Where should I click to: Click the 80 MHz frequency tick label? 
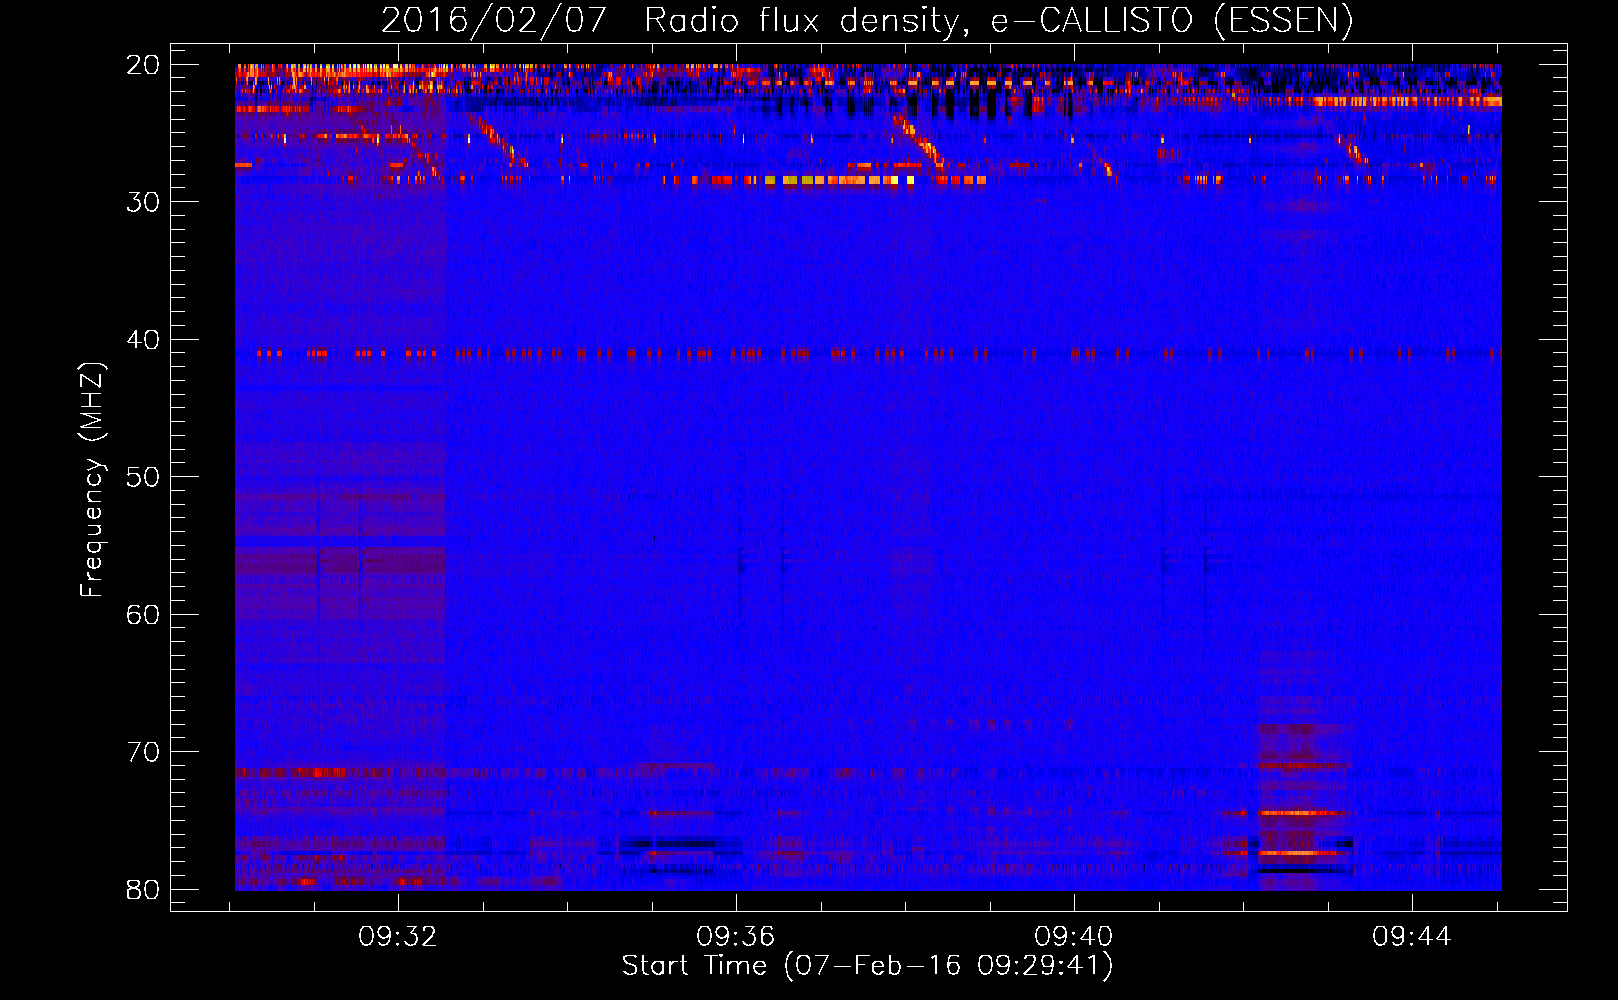point(143,890)
